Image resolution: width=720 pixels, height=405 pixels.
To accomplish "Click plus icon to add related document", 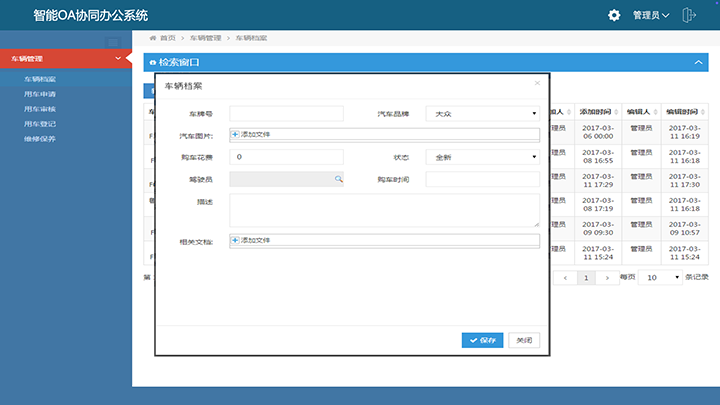I will [235, 240].
